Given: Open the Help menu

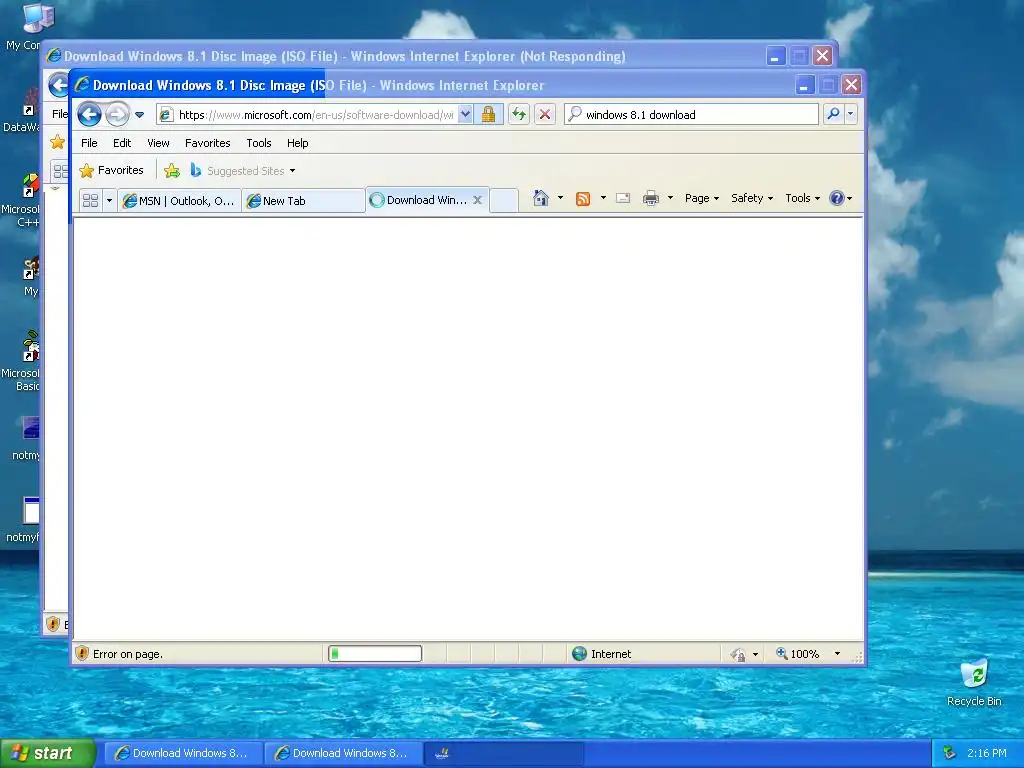Looking at the screenshot, I should click(x=298, y=143).
